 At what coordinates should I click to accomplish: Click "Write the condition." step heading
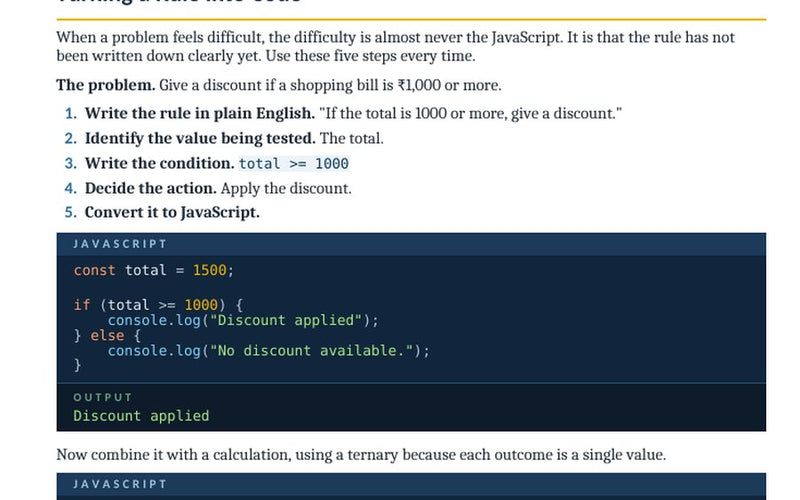tap(160, 163)
